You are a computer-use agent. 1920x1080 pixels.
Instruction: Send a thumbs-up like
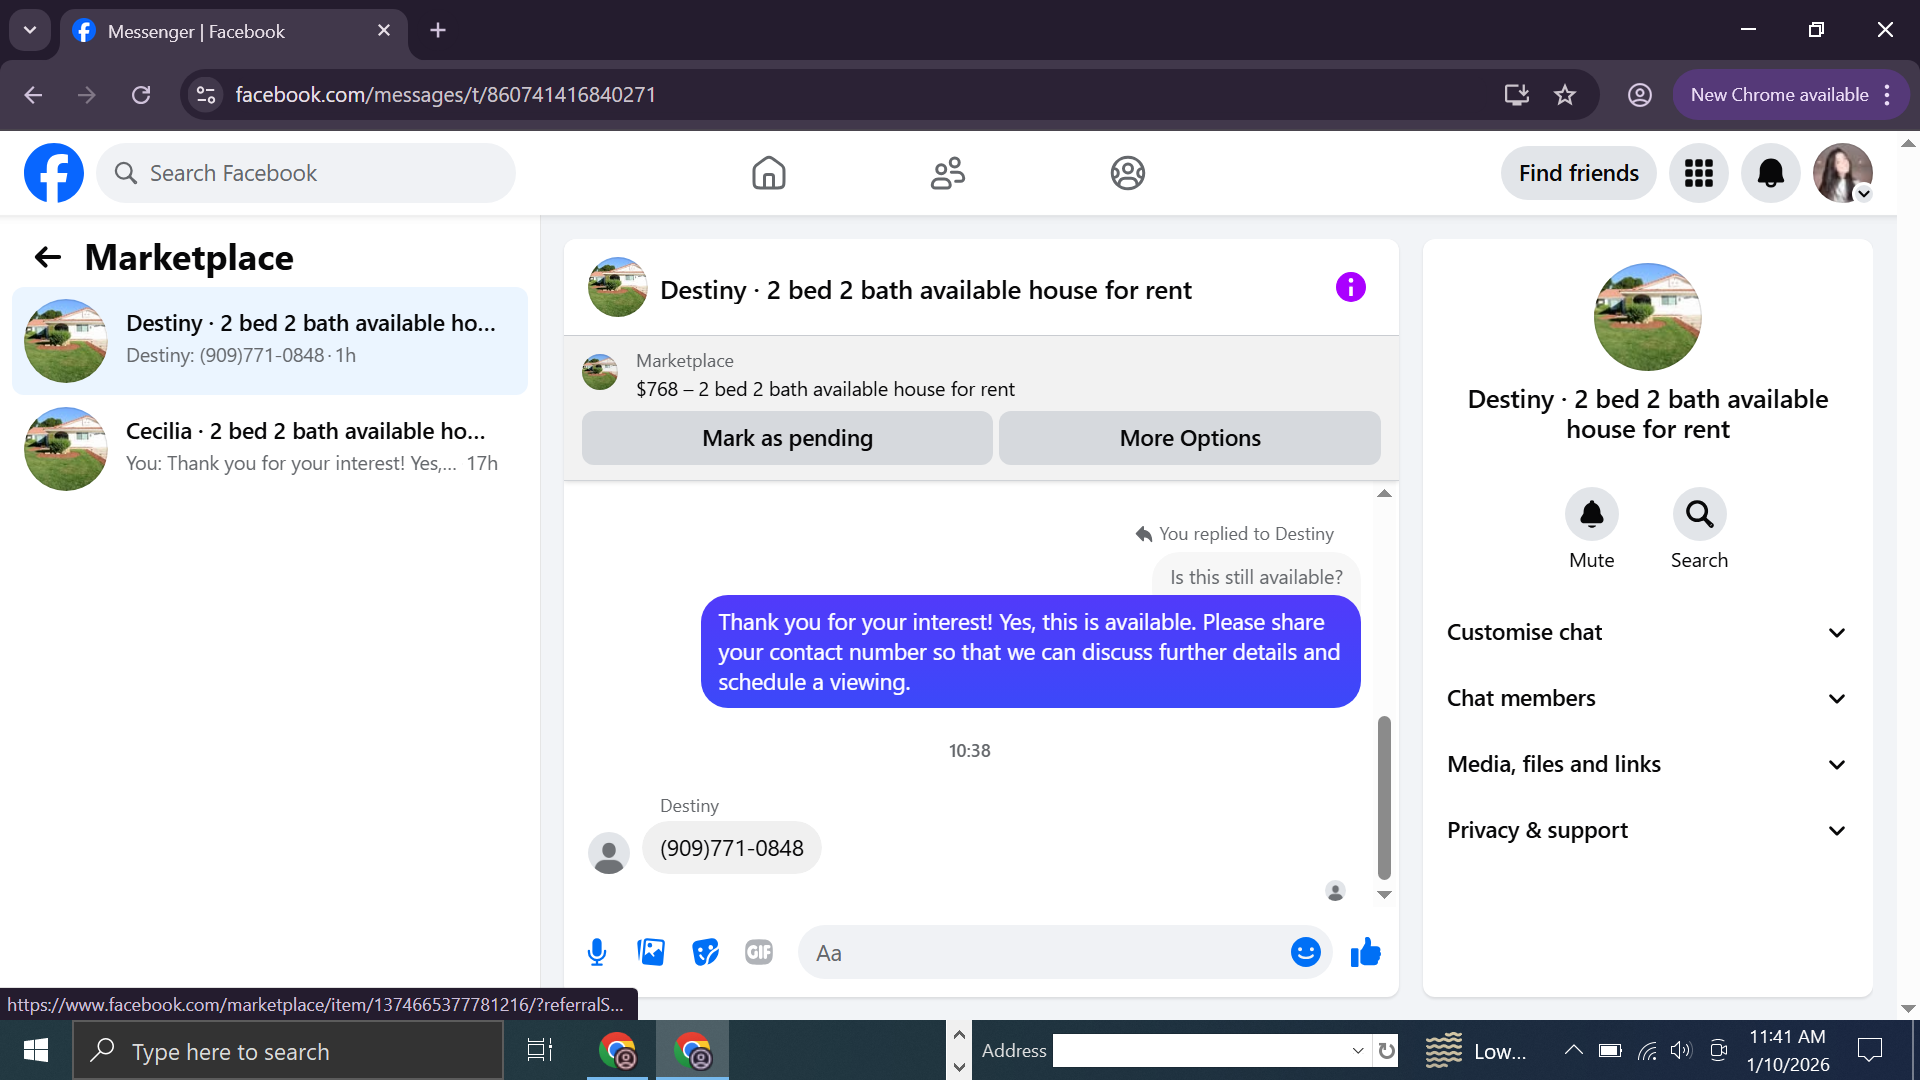pyautogui.click(x=1365, y=952)
